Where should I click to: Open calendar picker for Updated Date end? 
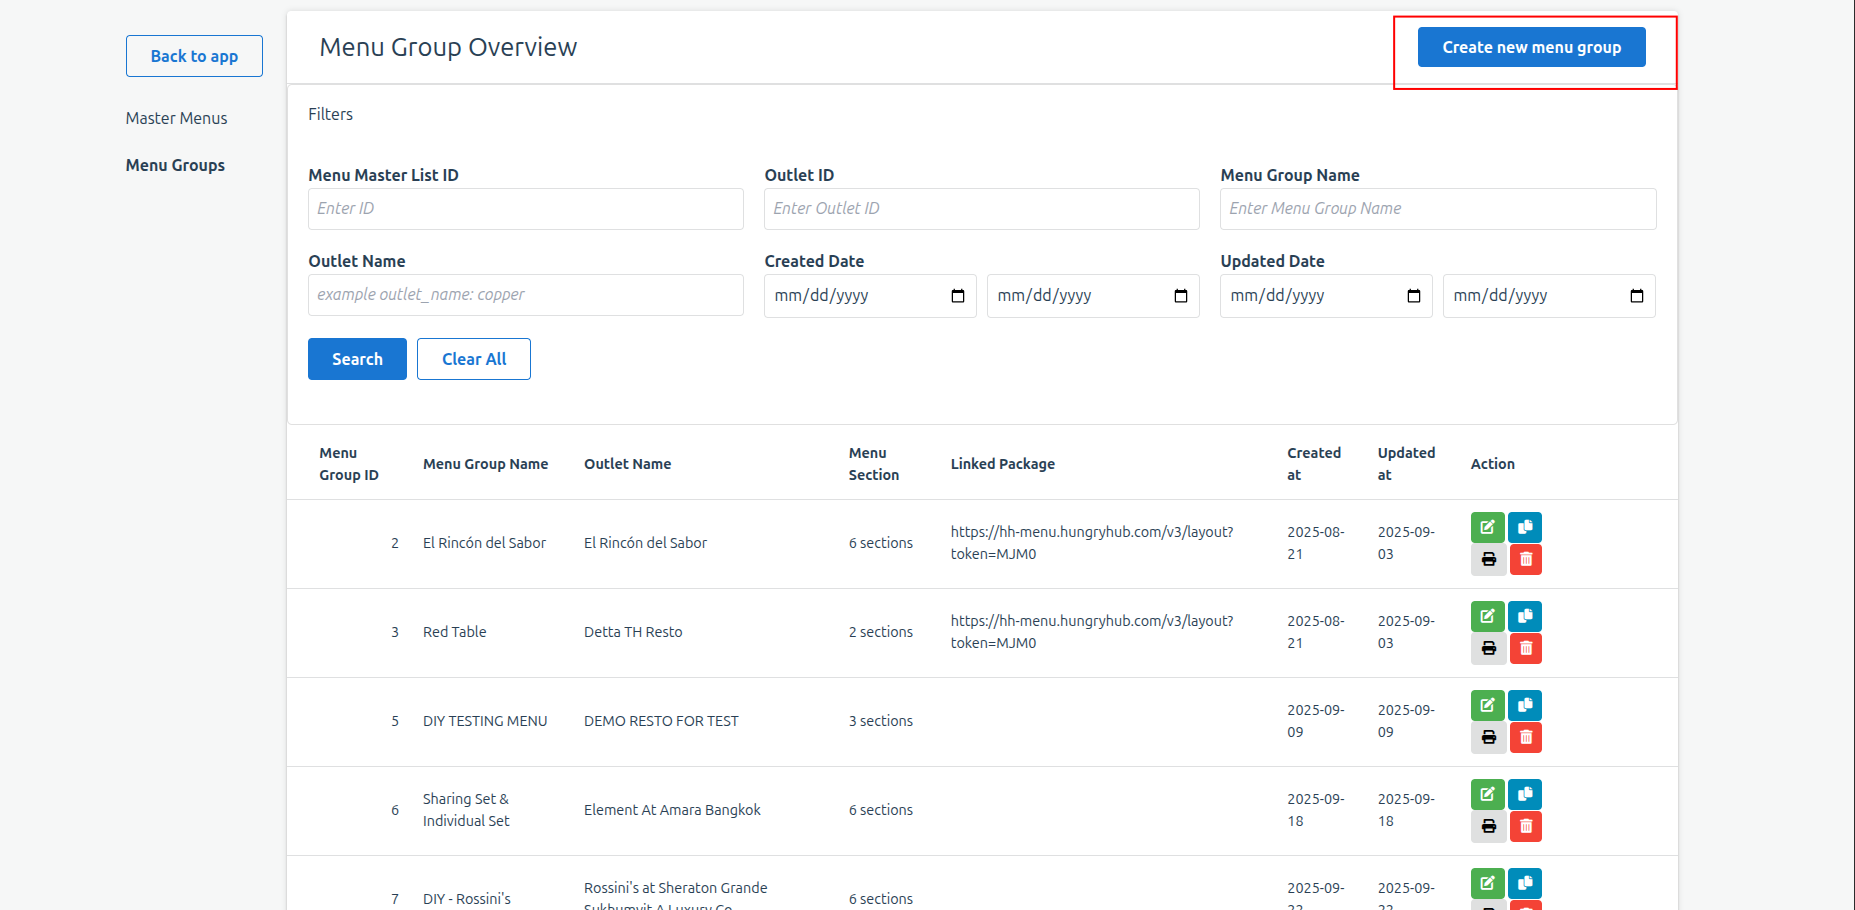[x=1636, y=296]
